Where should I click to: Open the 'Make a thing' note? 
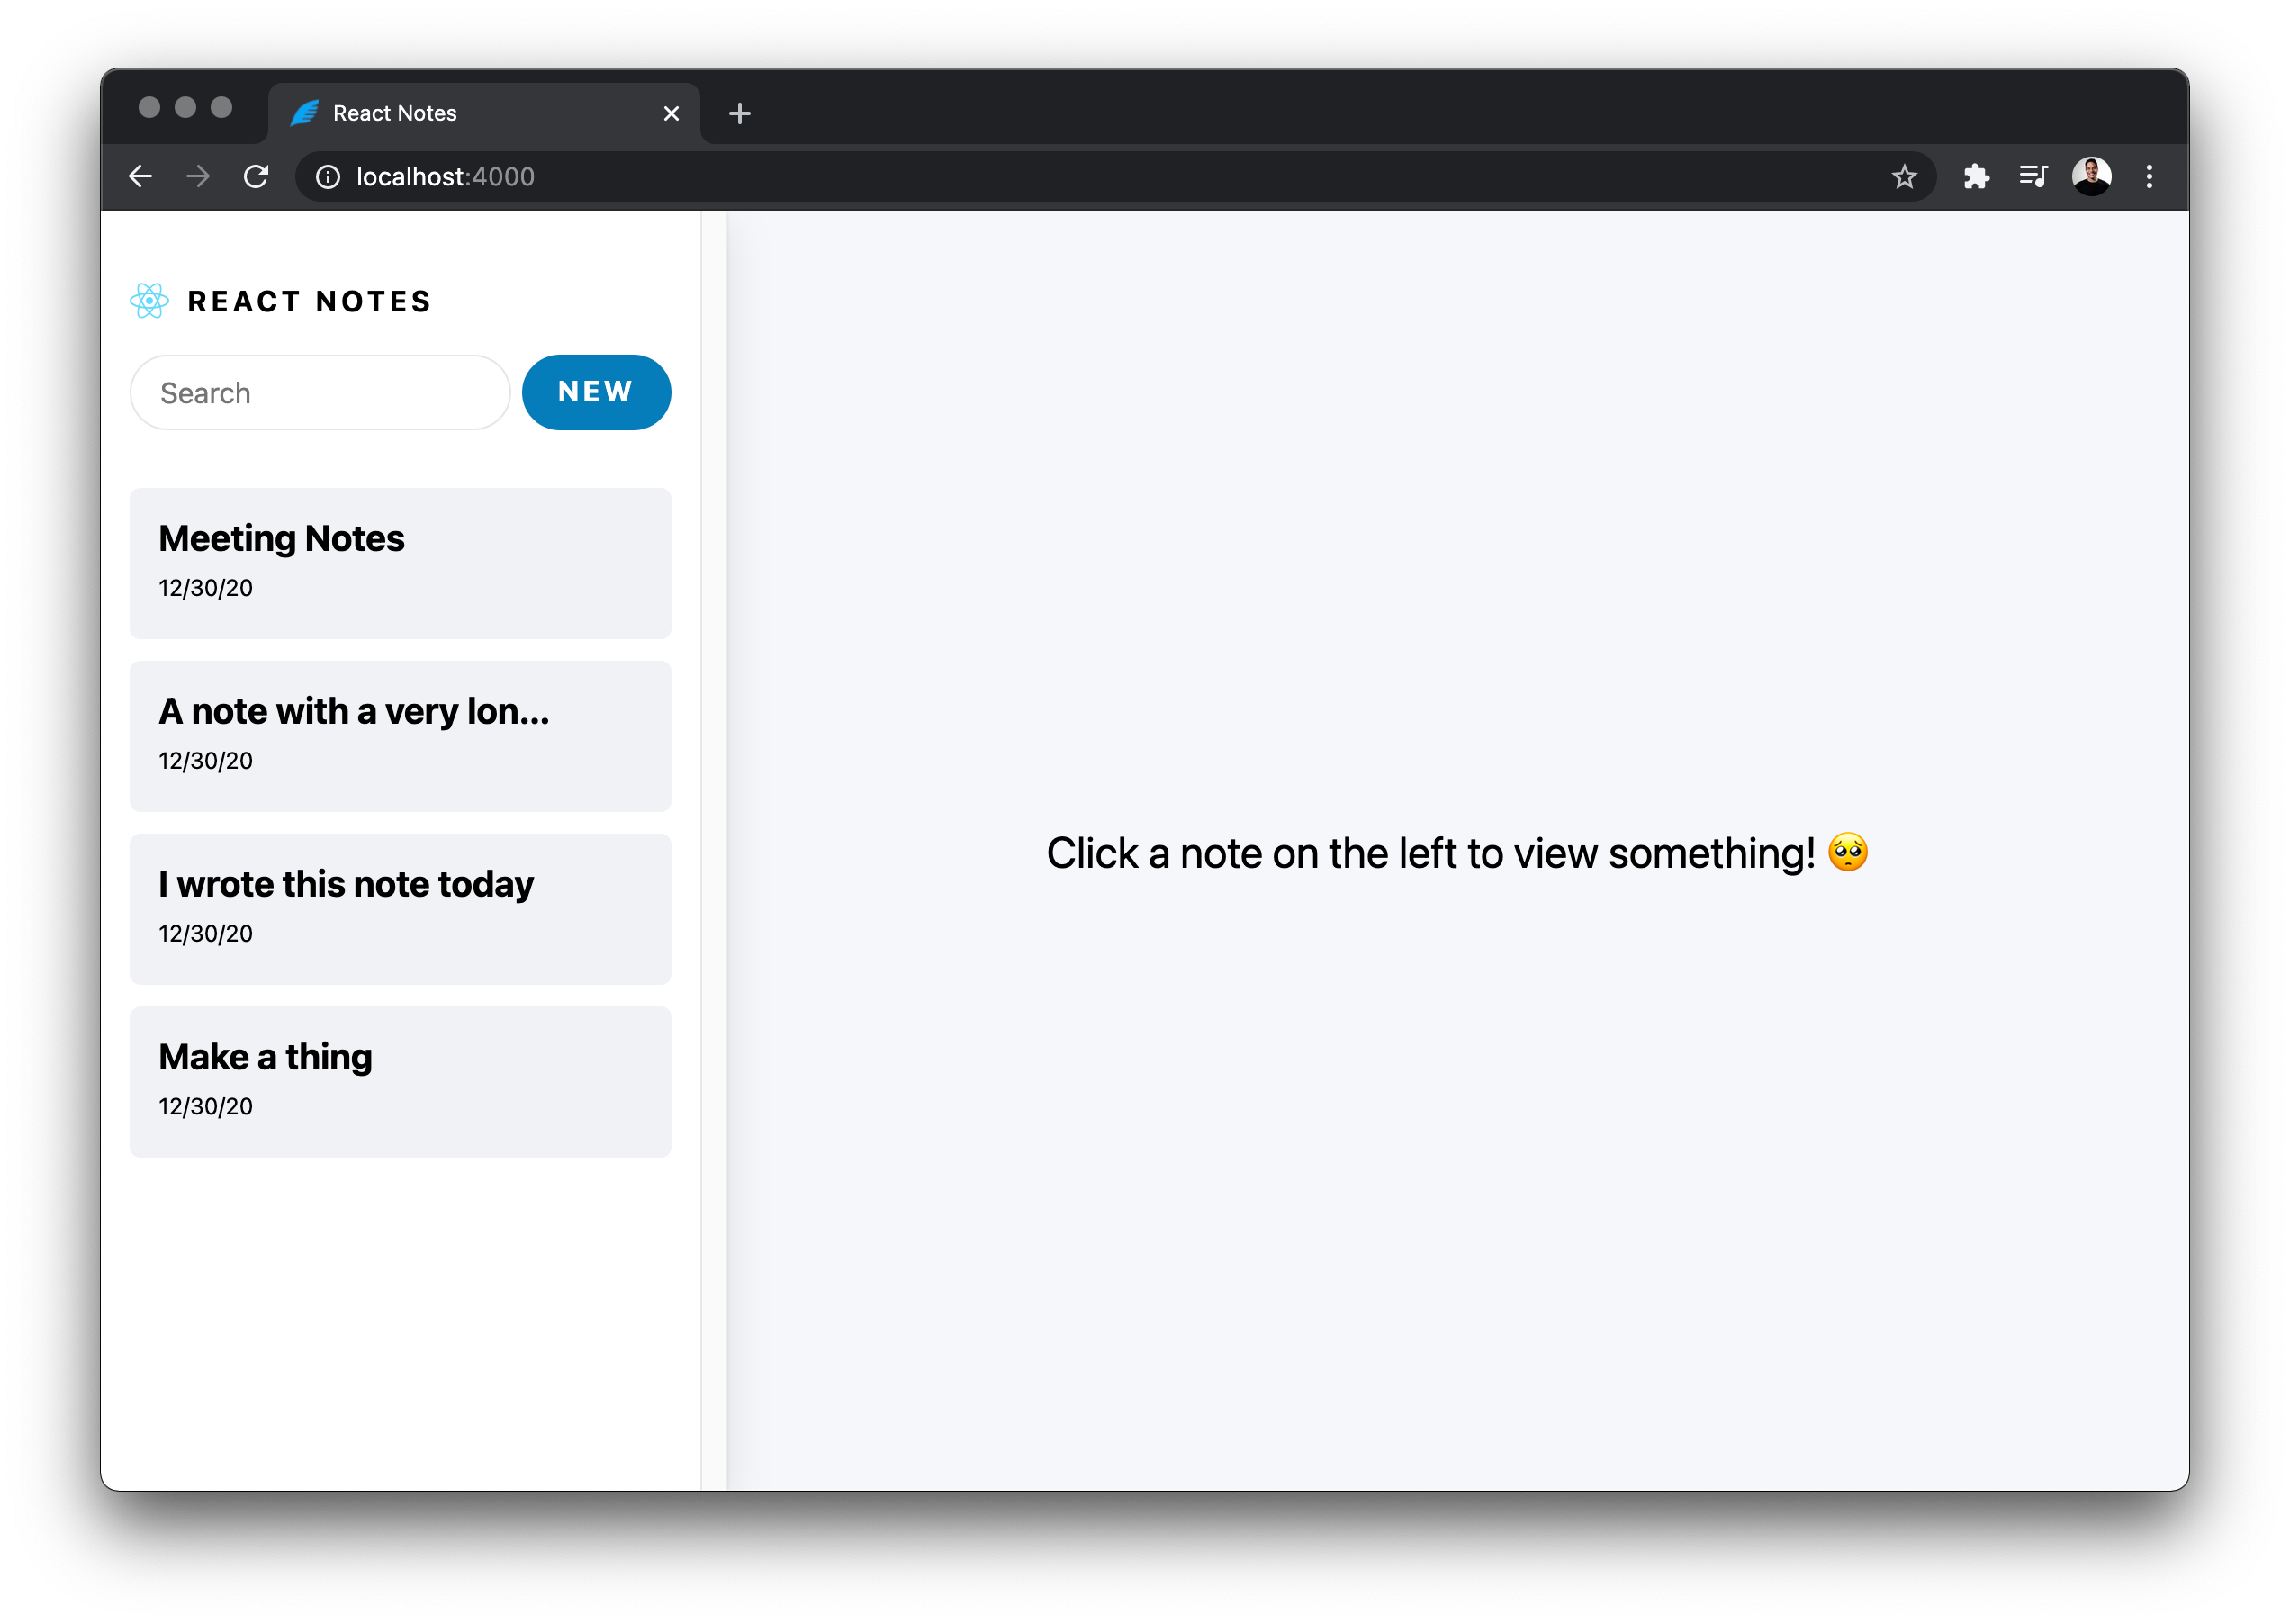pos(400,1082)
